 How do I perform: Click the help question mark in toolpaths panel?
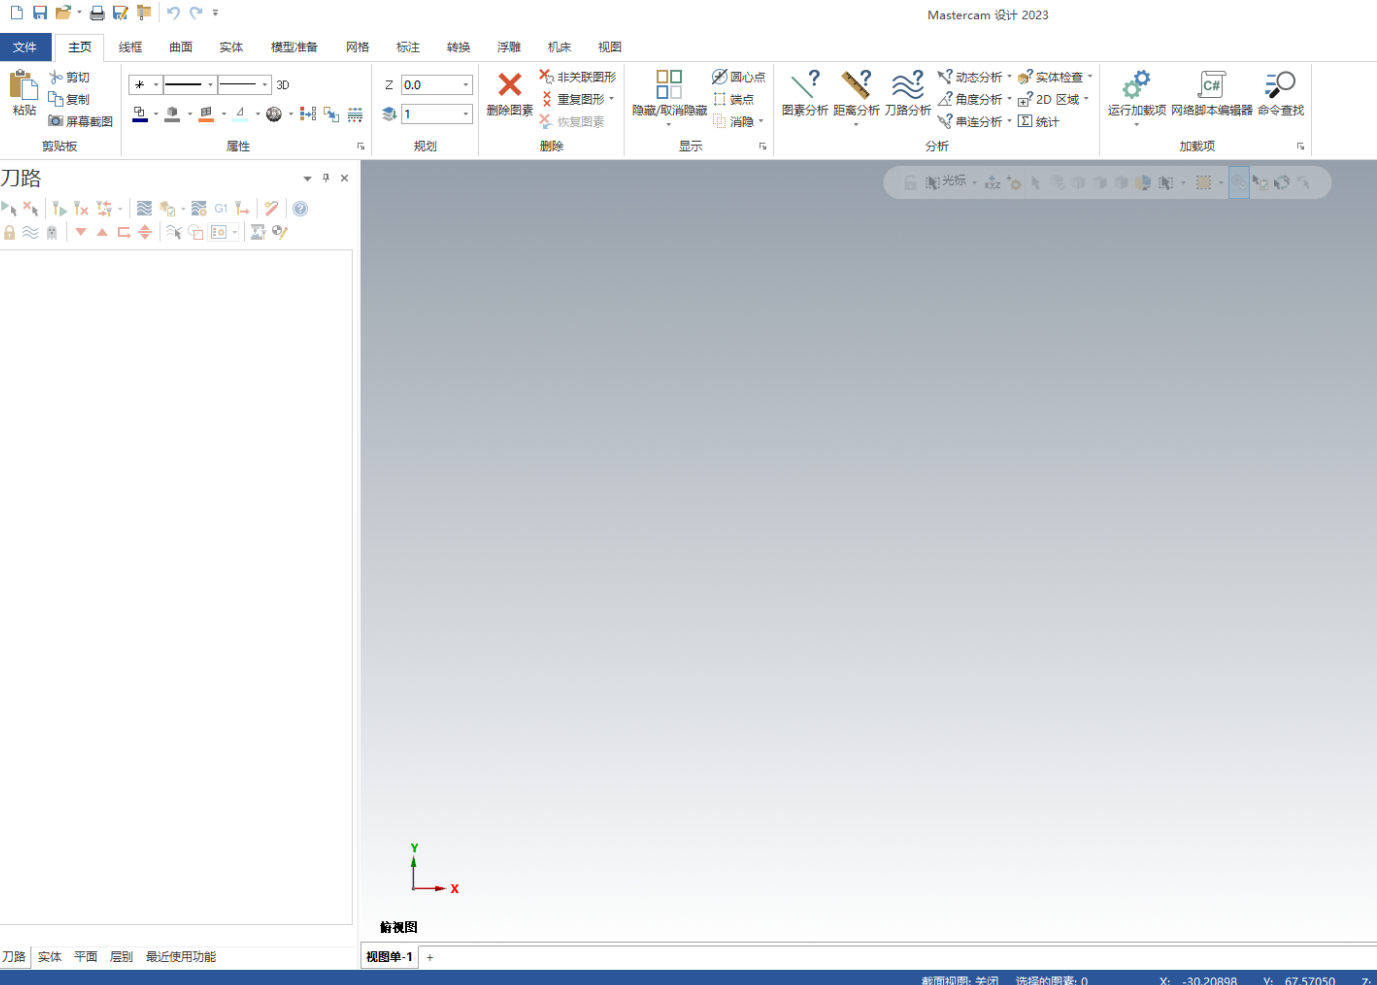(x=300, y=209)
